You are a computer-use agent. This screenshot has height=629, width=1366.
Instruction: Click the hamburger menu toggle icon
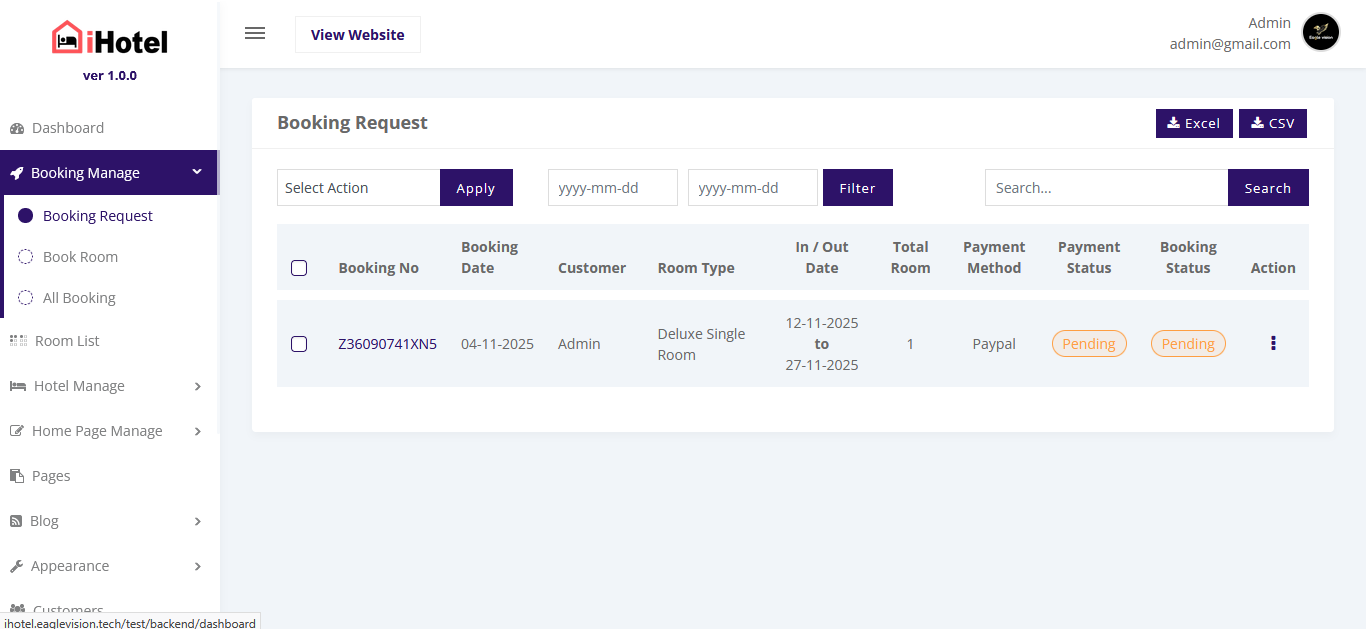pyautogui.click(x=255, y=34)
